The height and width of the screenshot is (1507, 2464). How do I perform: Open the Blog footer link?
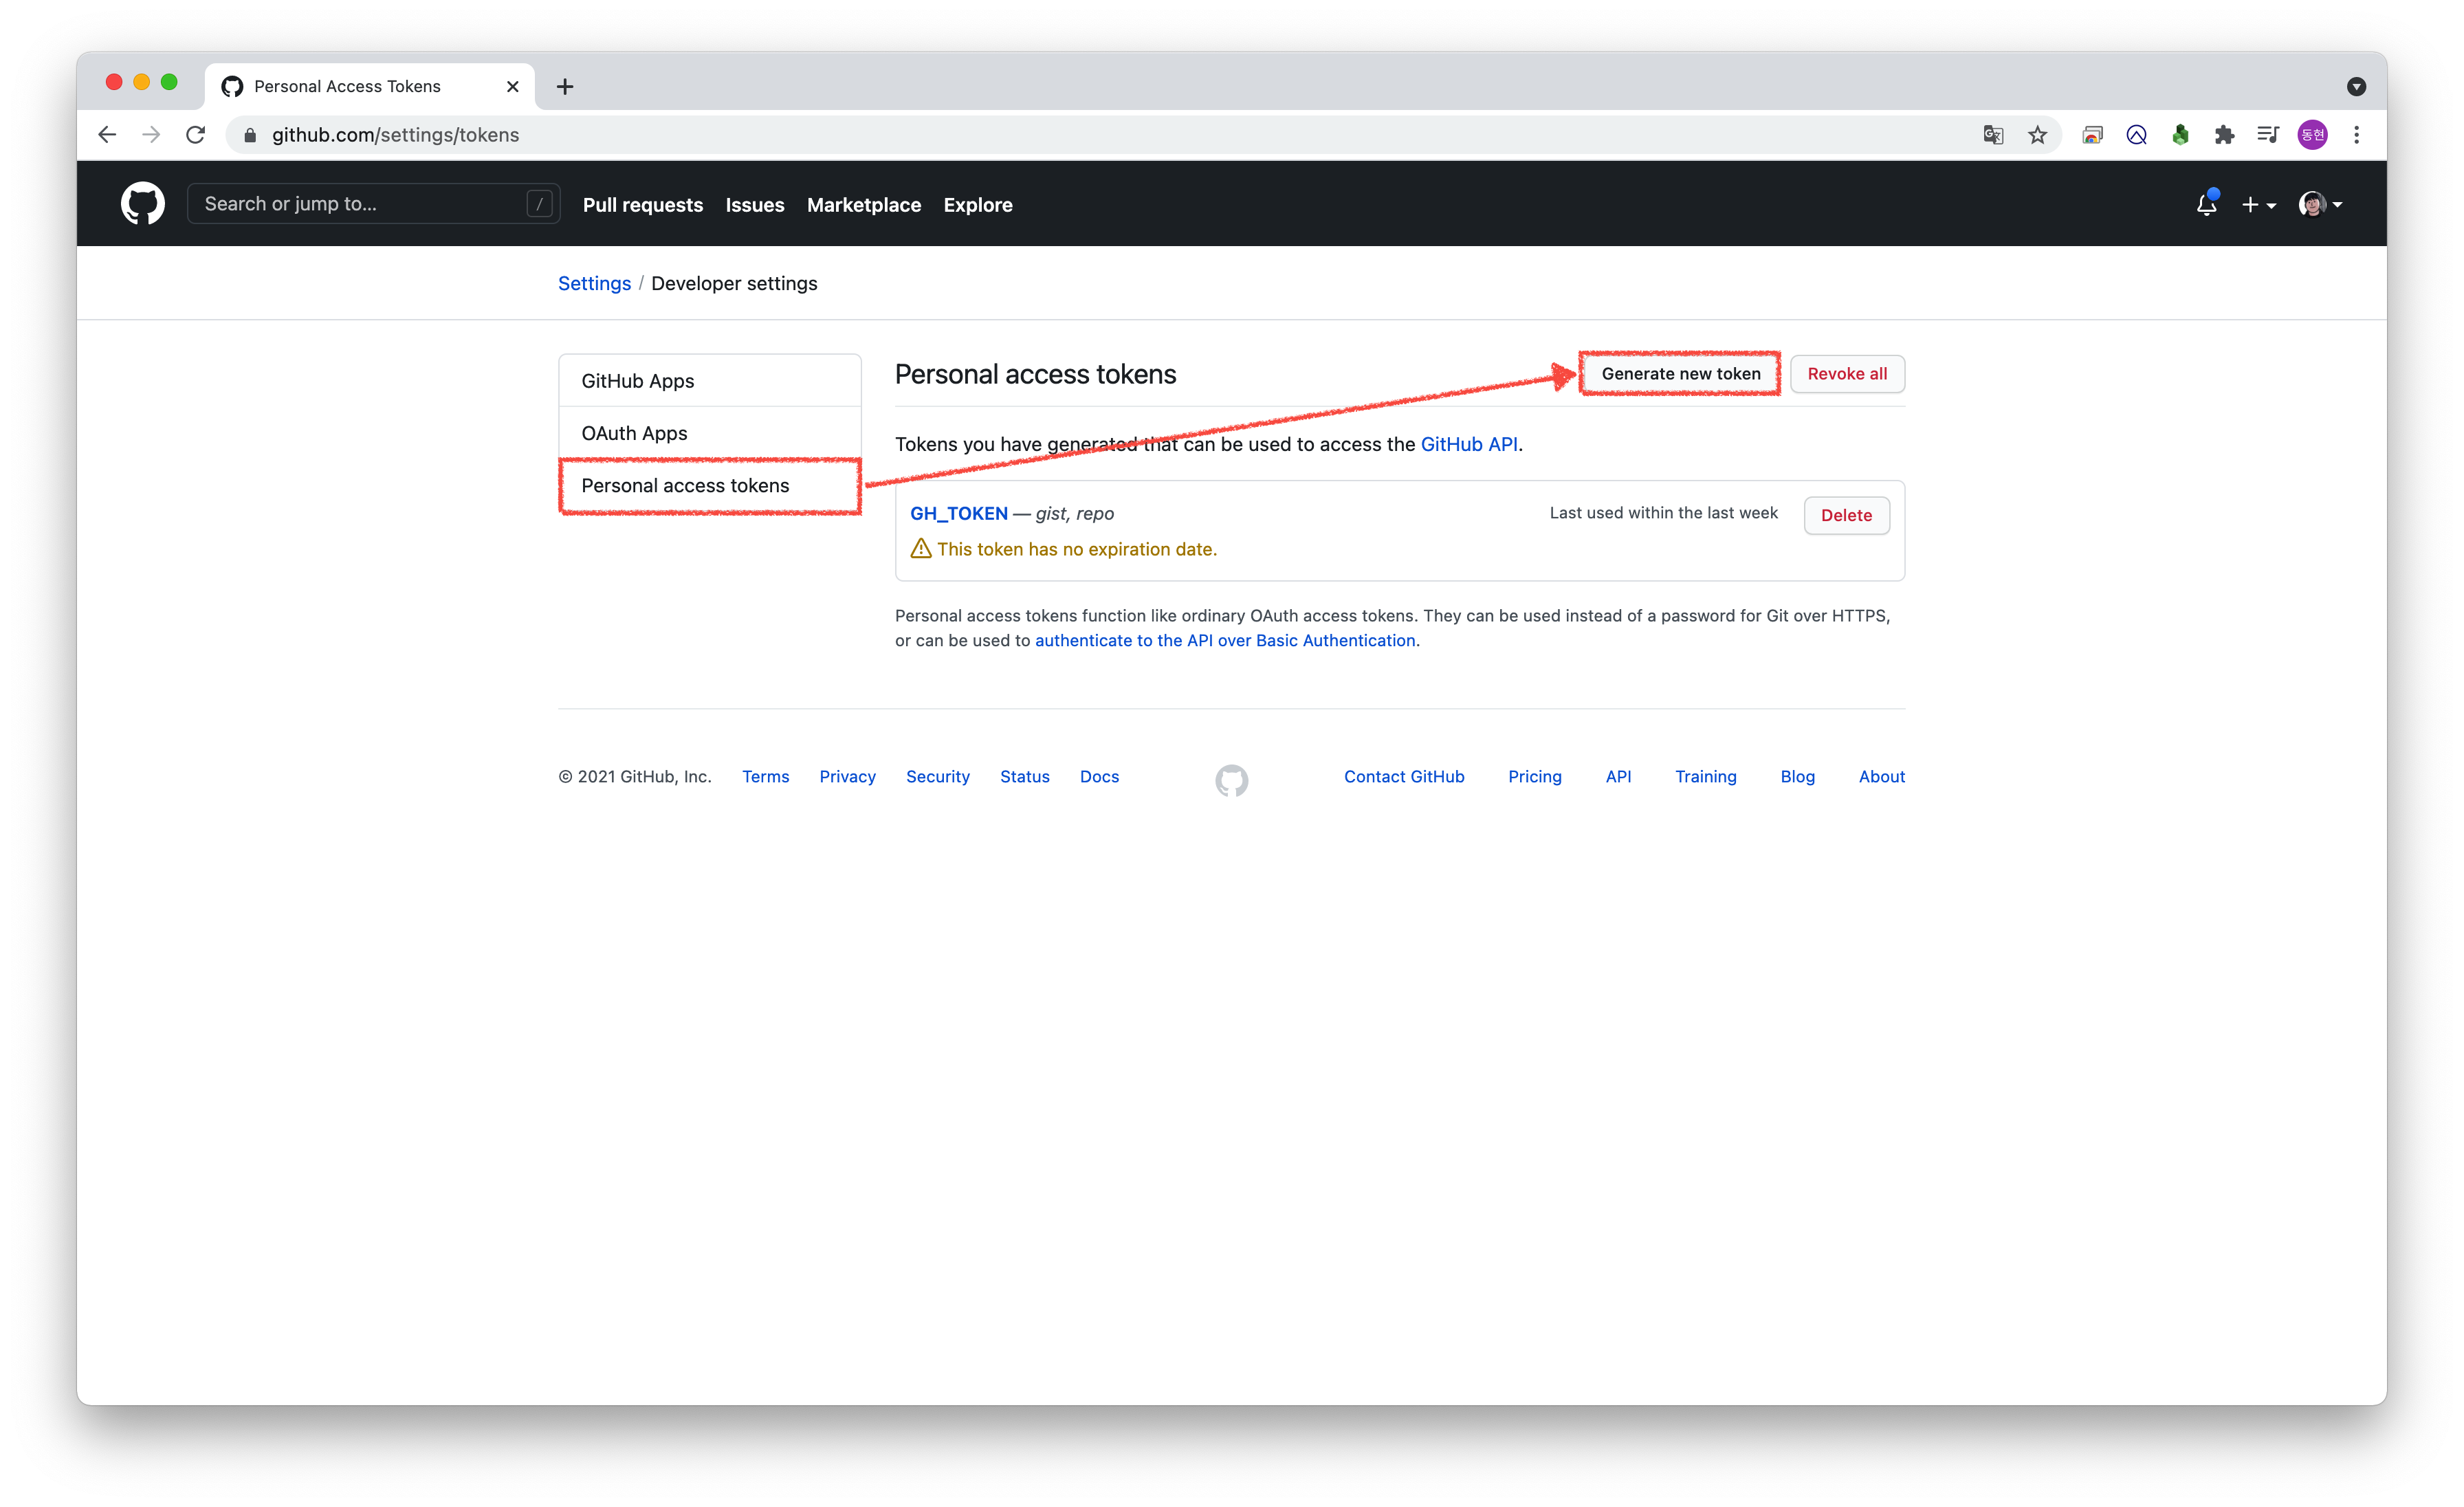coord(1797,777)
